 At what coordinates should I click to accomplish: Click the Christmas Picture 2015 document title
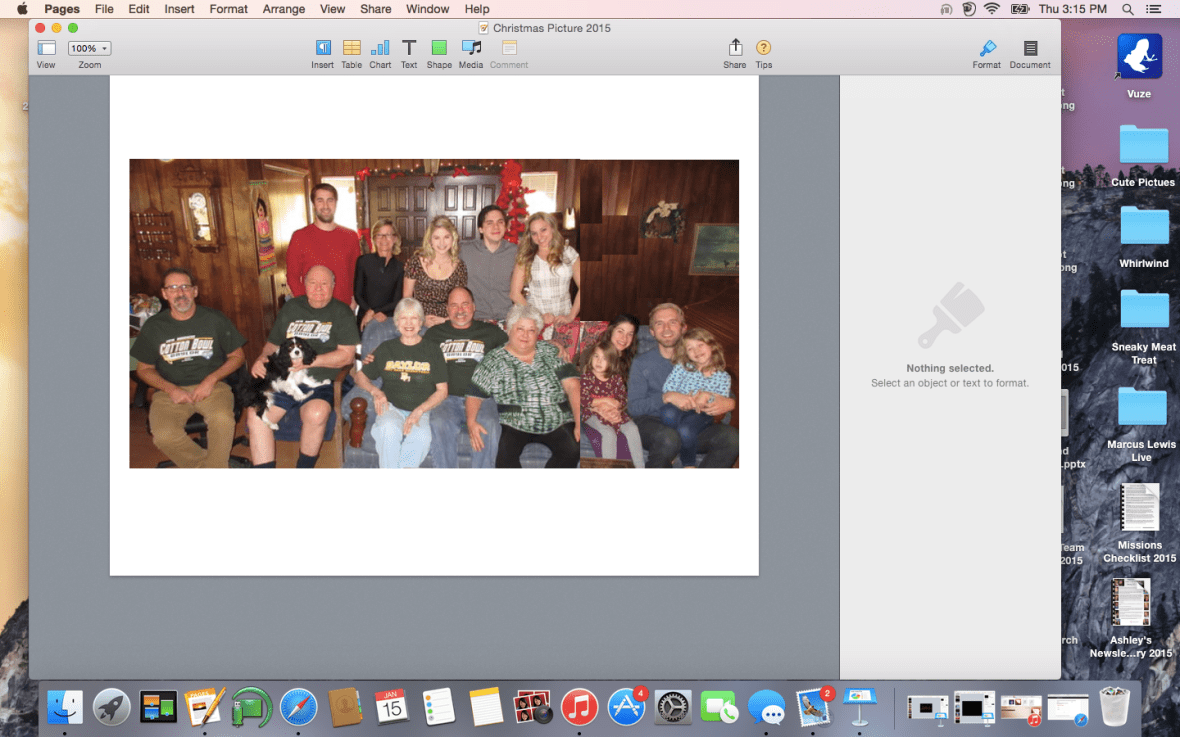click(x=551, y=28)
